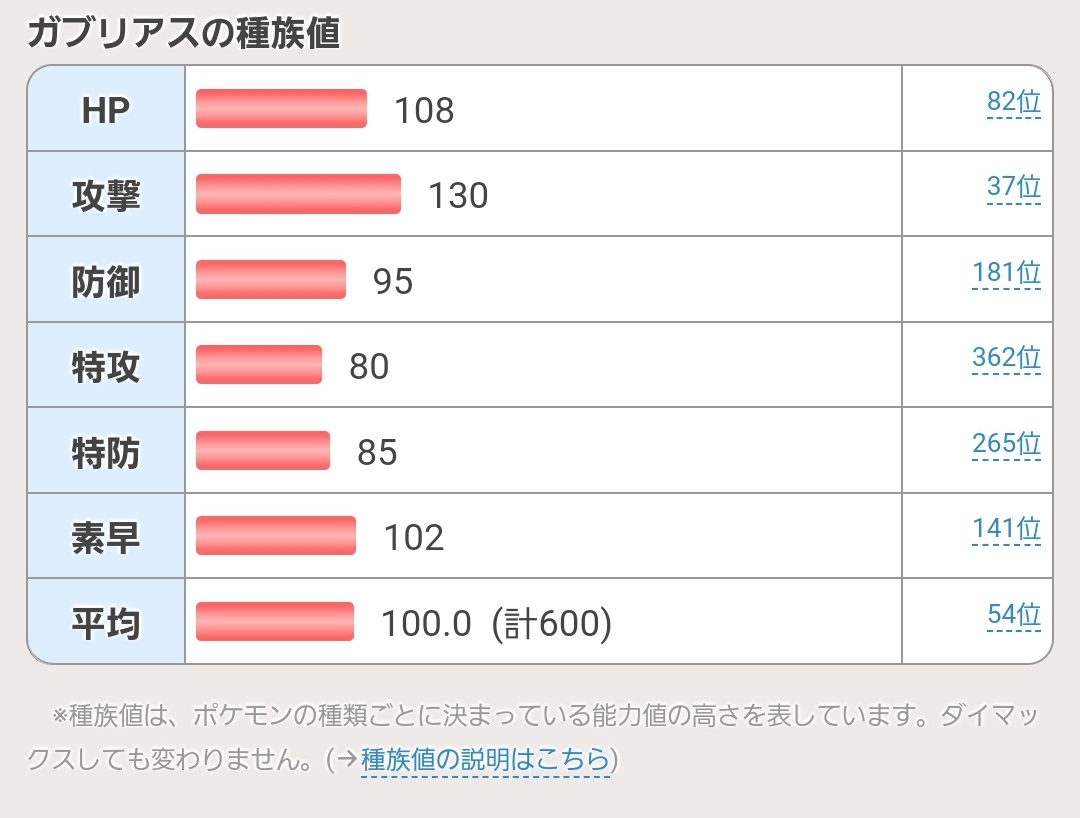Click the 特防 rank link 265位
Image resolution: width=1080 pixels, height=818 pixels.
pyautogui.click(x=1006, y=443)
